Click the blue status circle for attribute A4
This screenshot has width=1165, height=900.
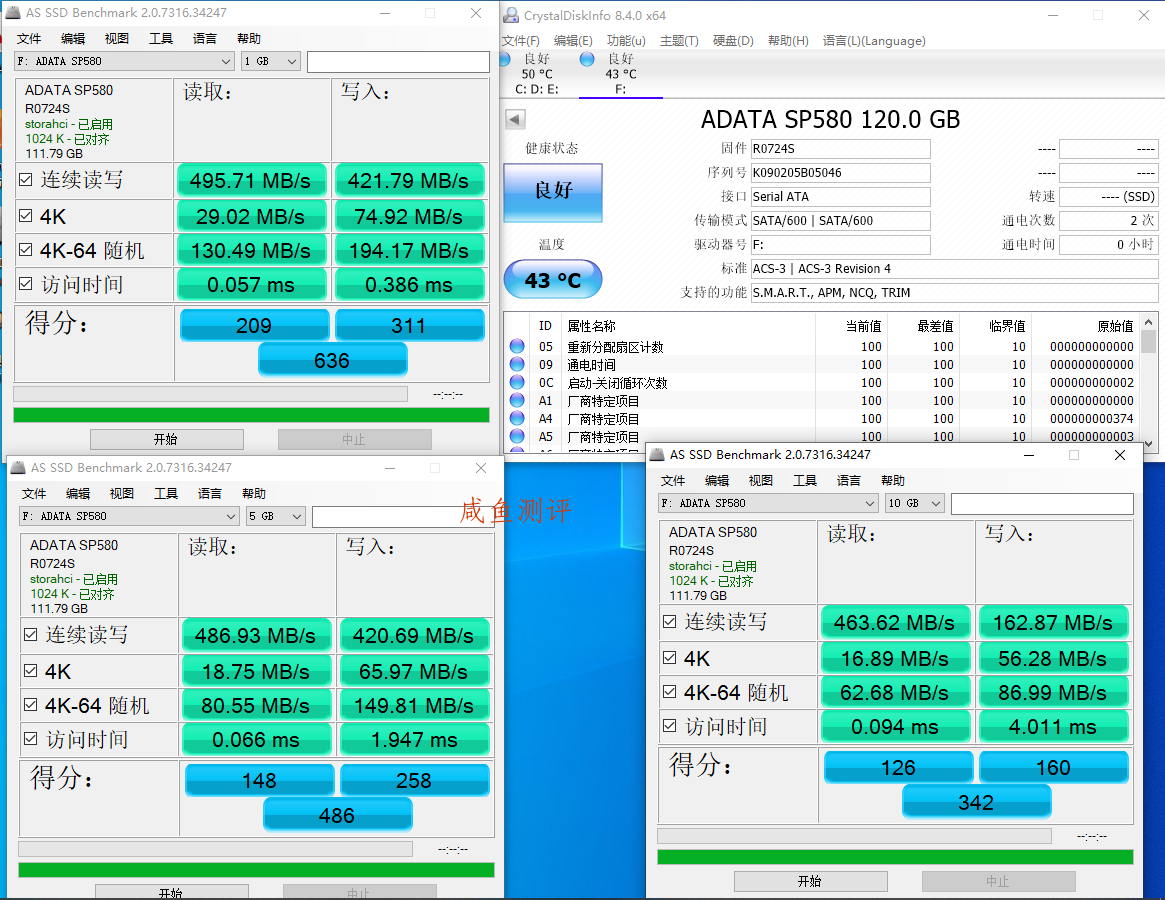point(517,418)
